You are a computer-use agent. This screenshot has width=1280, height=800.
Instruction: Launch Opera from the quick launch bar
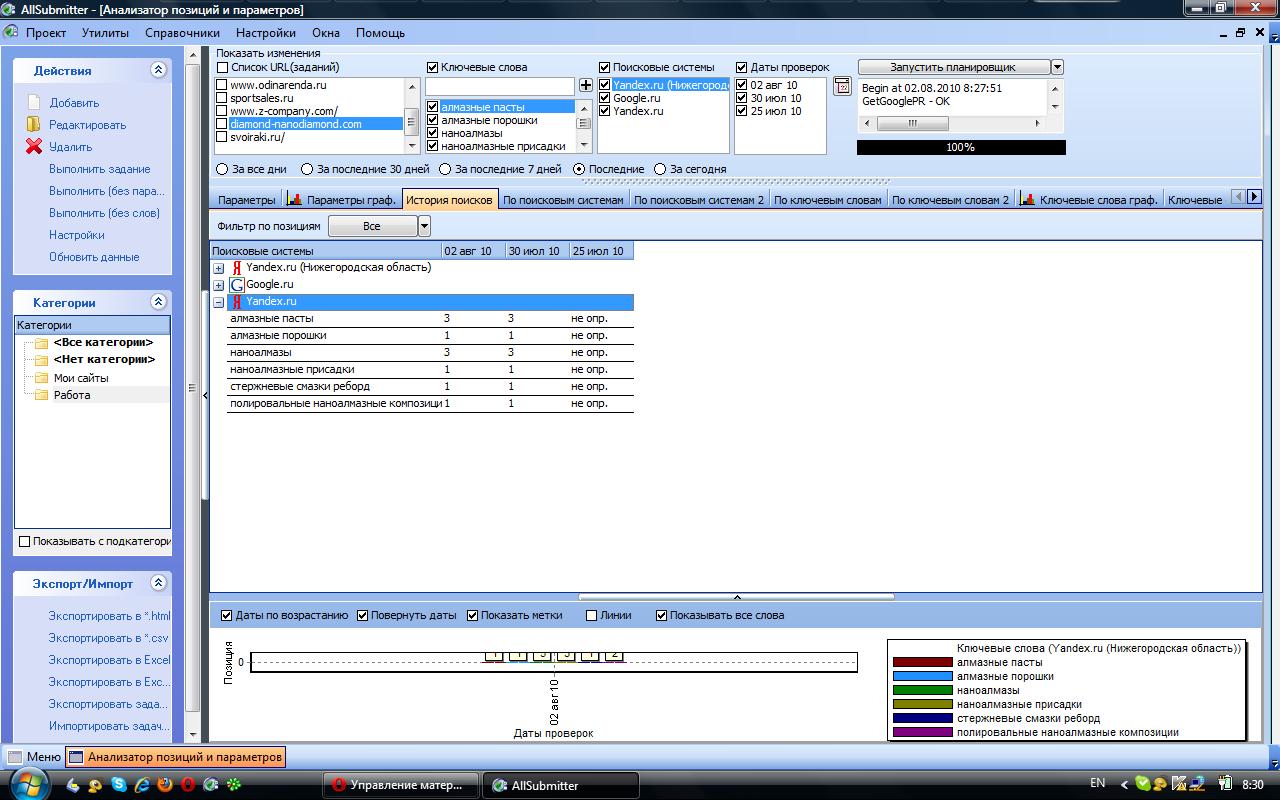188,785
